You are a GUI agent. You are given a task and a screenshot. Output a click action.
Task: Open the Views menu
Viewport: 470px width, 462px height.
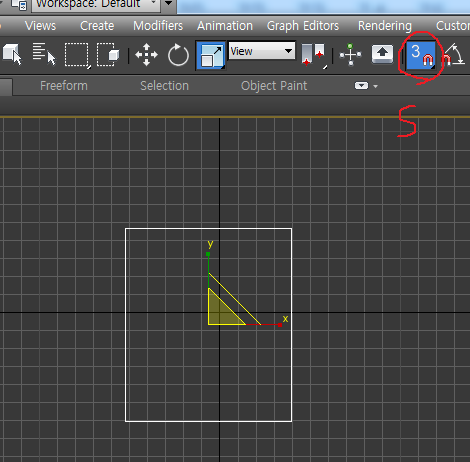point(40,26)
